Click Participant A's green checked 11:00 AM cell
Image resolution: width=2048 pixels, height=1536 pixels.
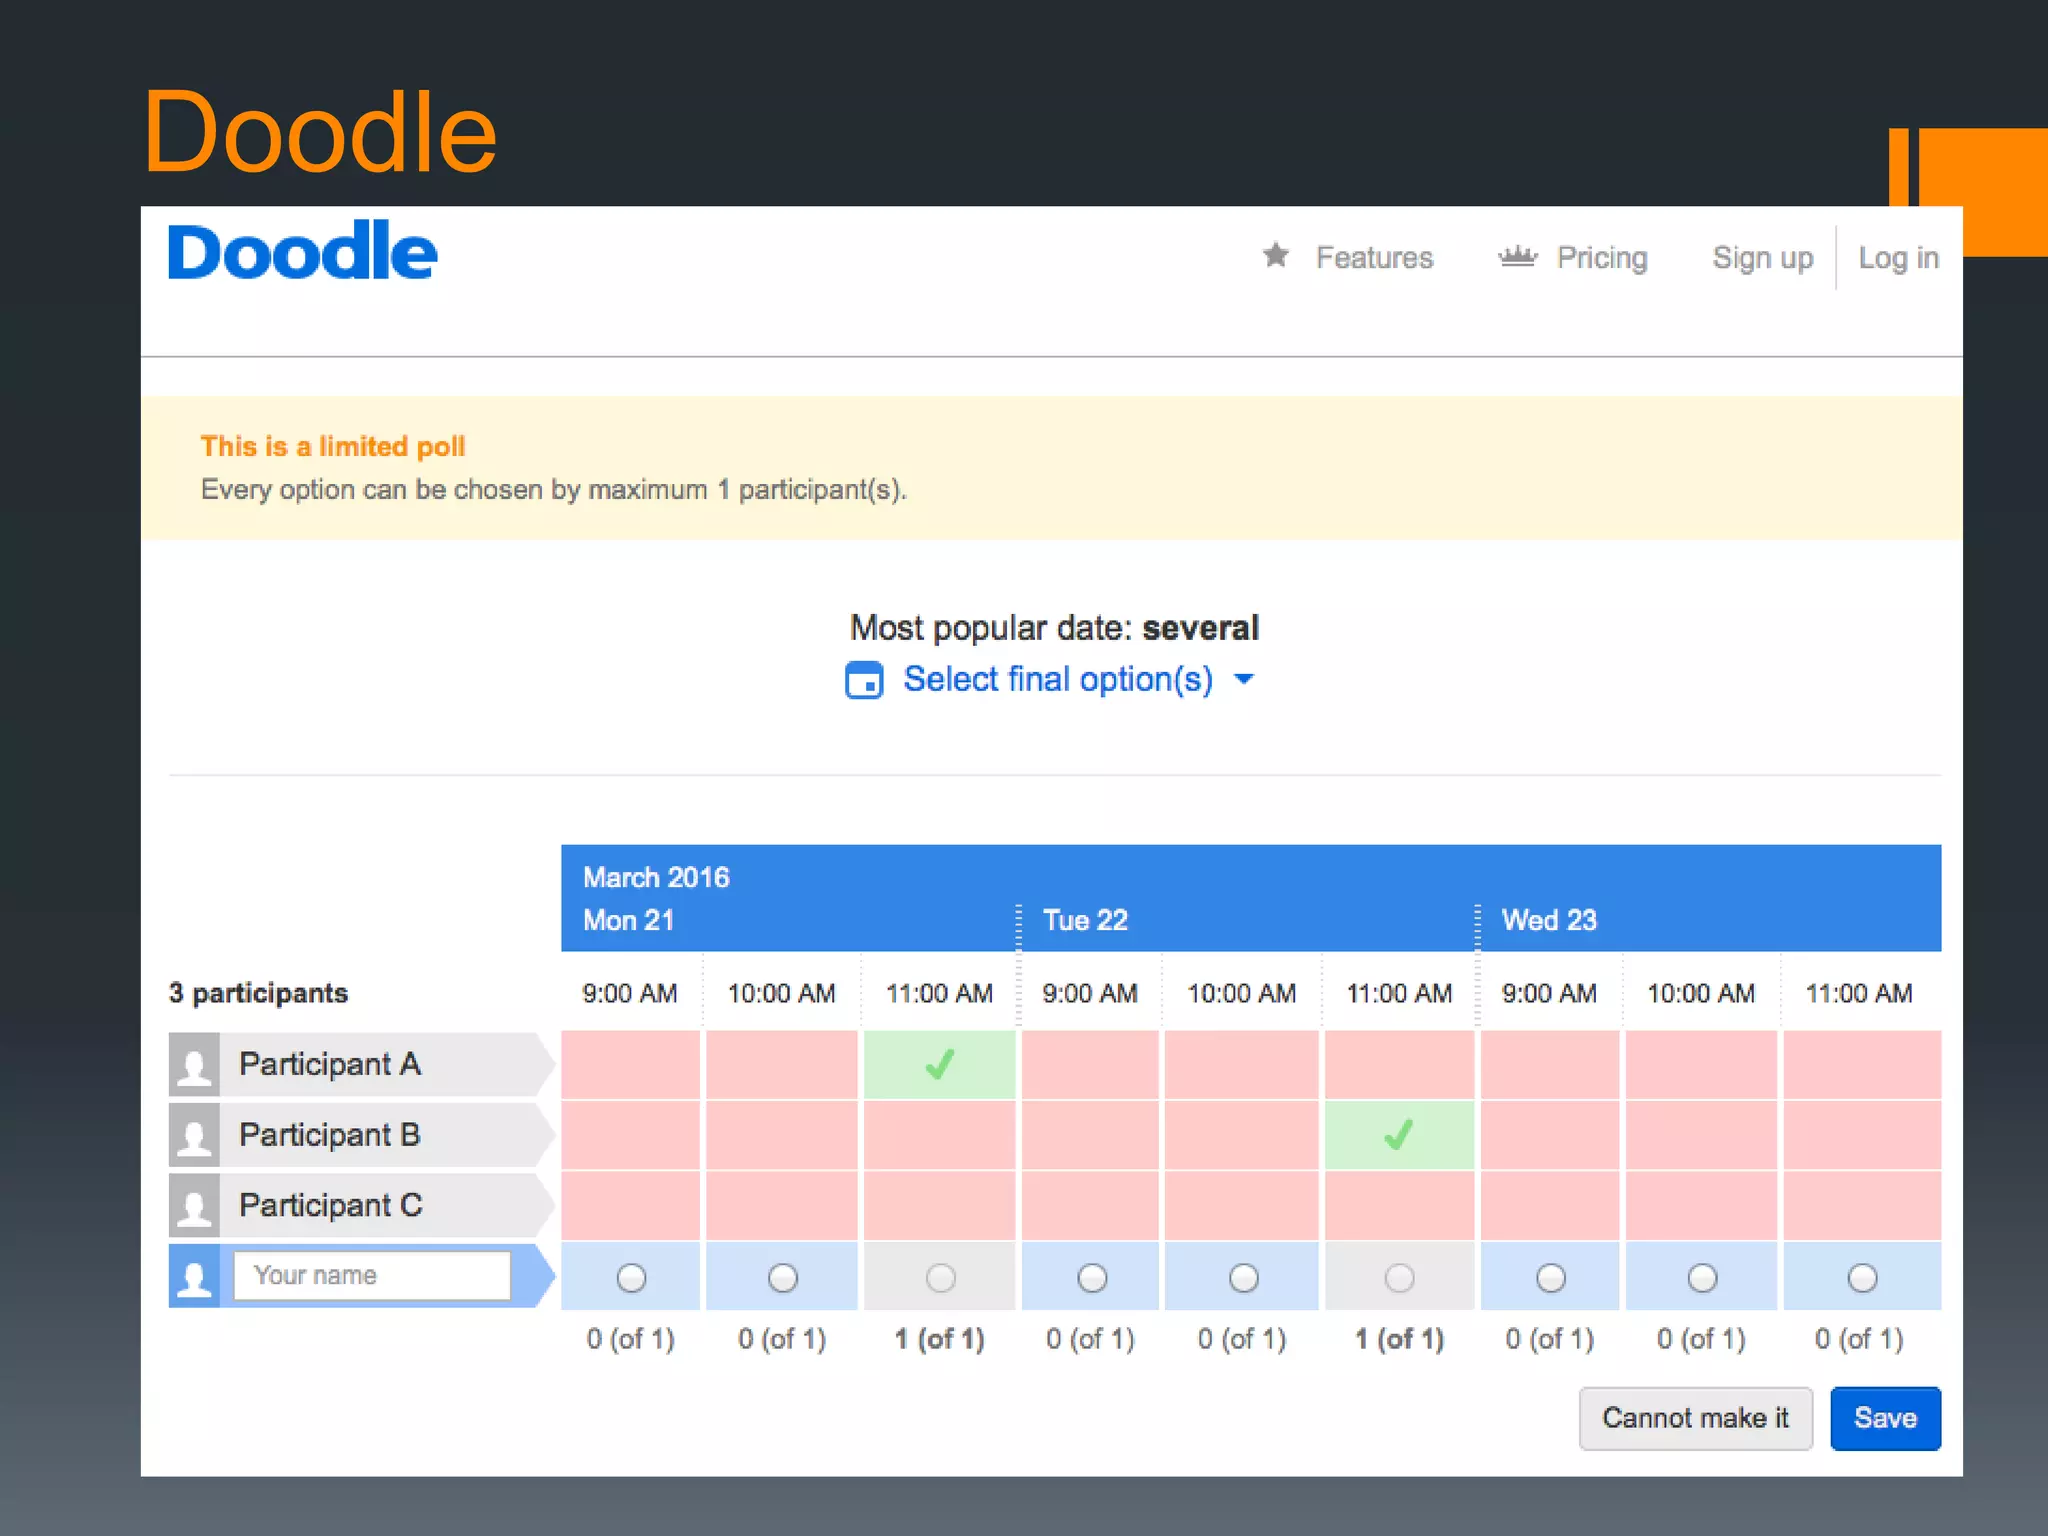[x=939, y=1064]
